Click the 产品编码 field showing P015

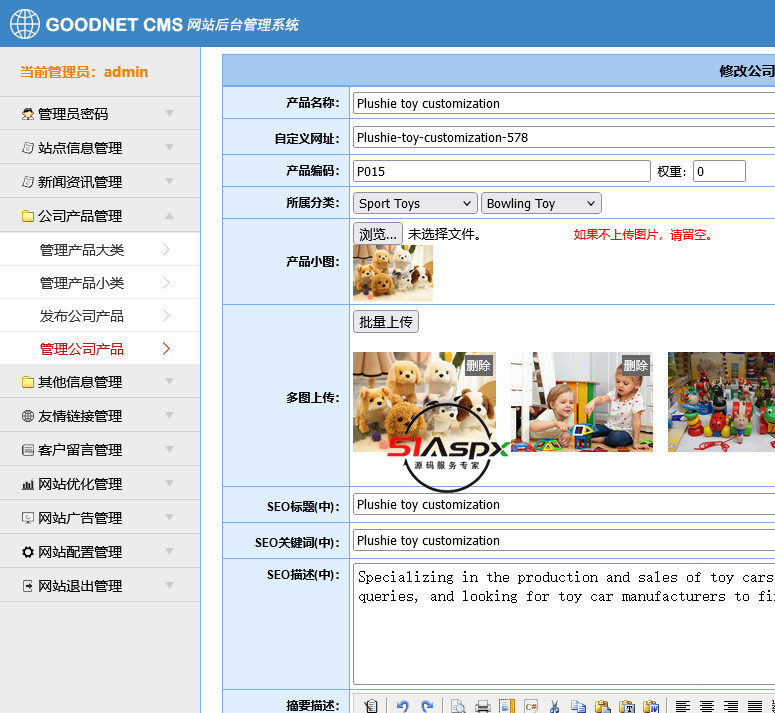[x=502, y=171]
